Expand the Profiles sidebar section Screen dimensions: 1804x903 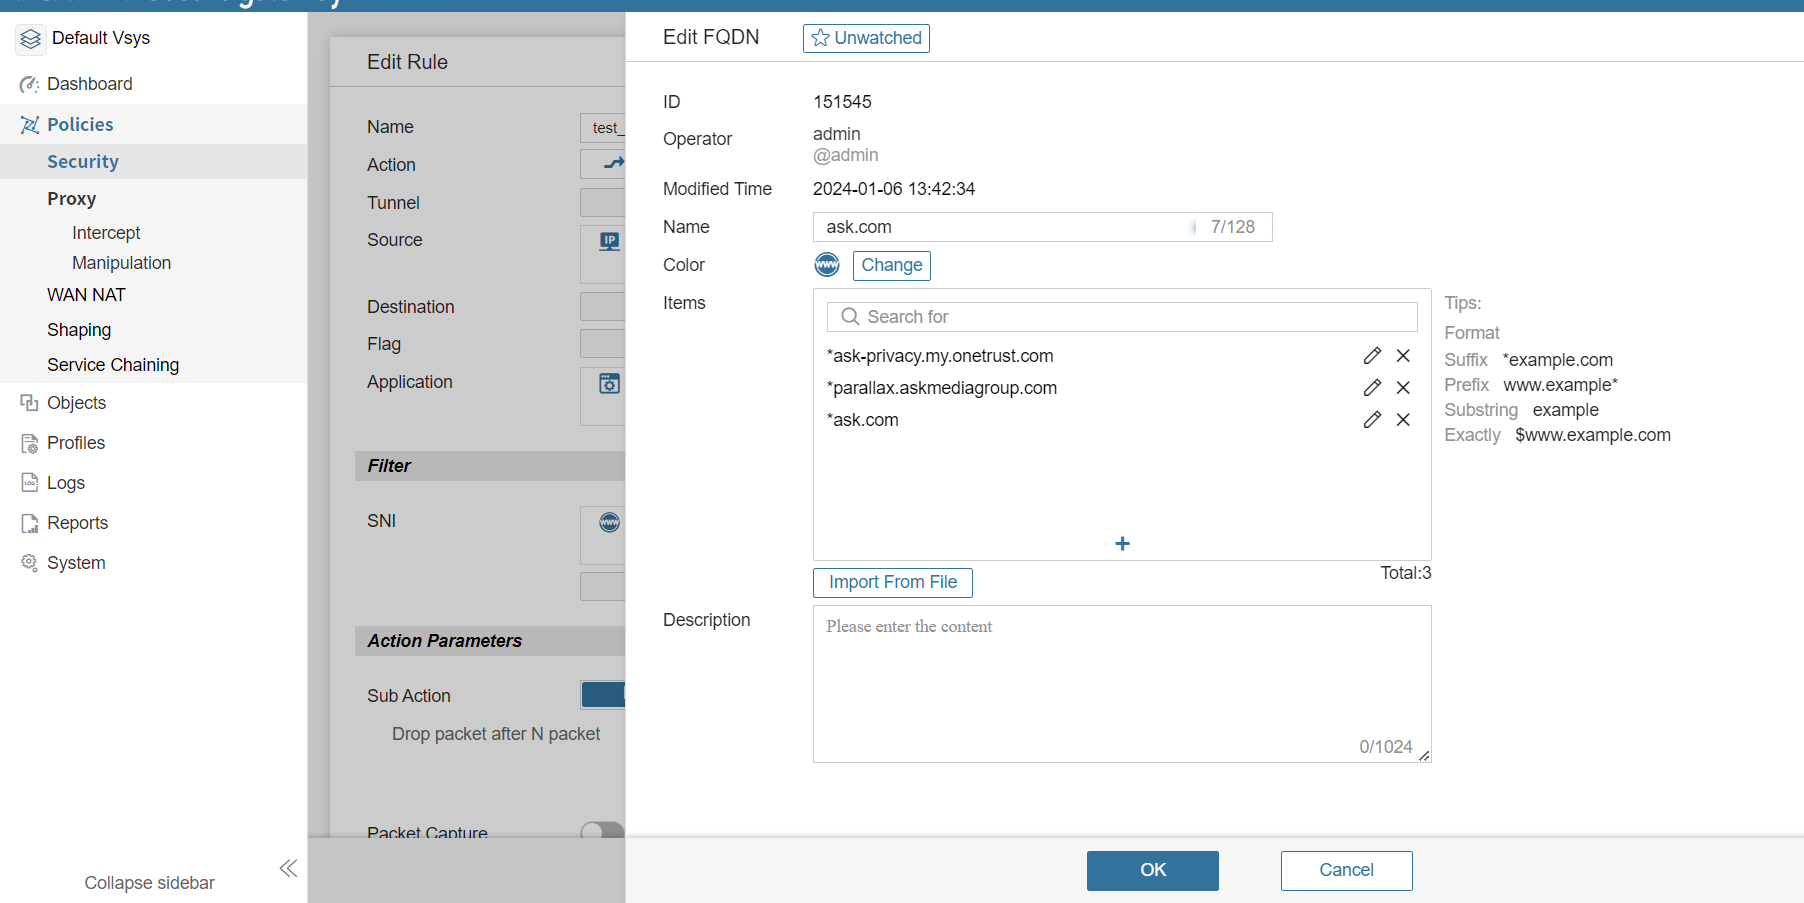coord(75,443)
